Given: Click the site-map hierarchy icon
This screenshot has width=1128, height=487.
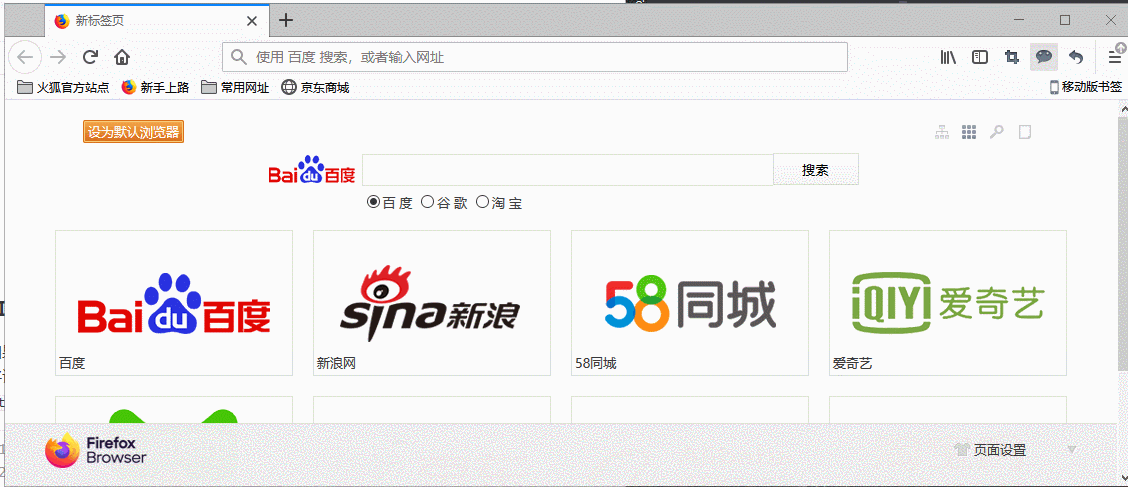Looking at the screenshot, I should click(941, 132).
